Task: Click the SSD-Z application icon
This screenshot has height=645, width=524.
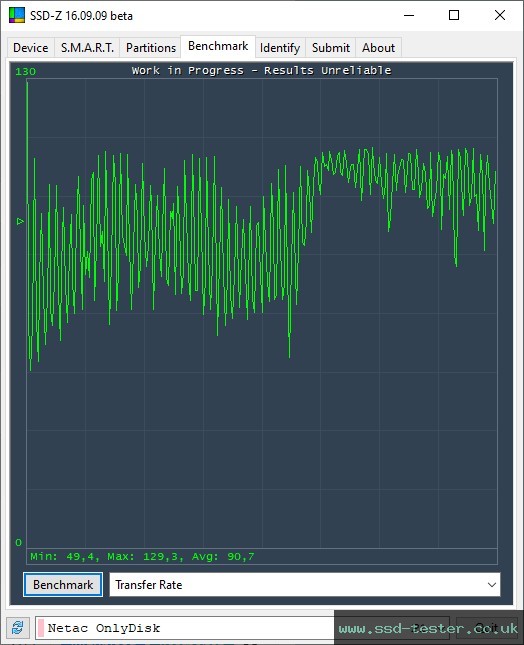Action: pos(17,16)
